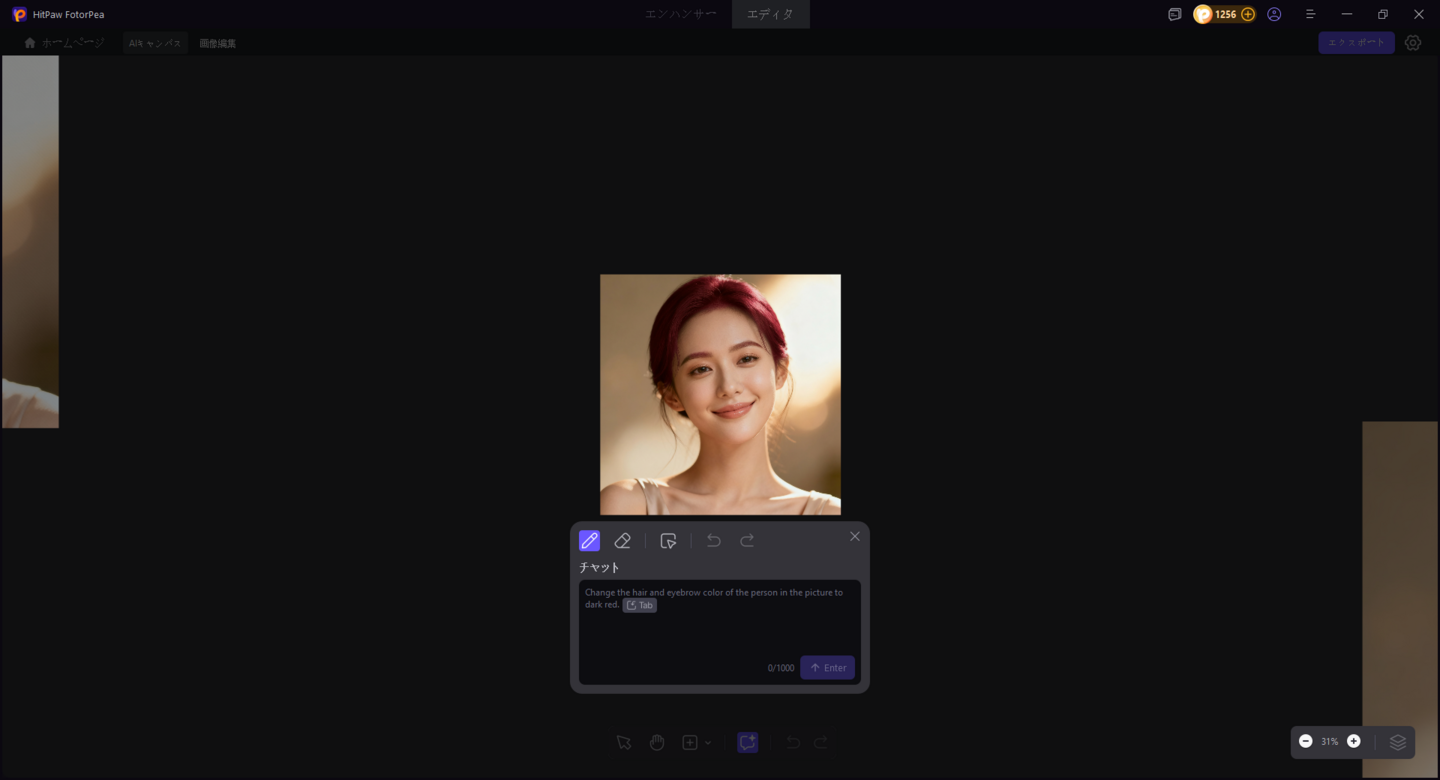Select the pencil brush tool in chat panel
The image size is (1440, 780).
(589, 541)
